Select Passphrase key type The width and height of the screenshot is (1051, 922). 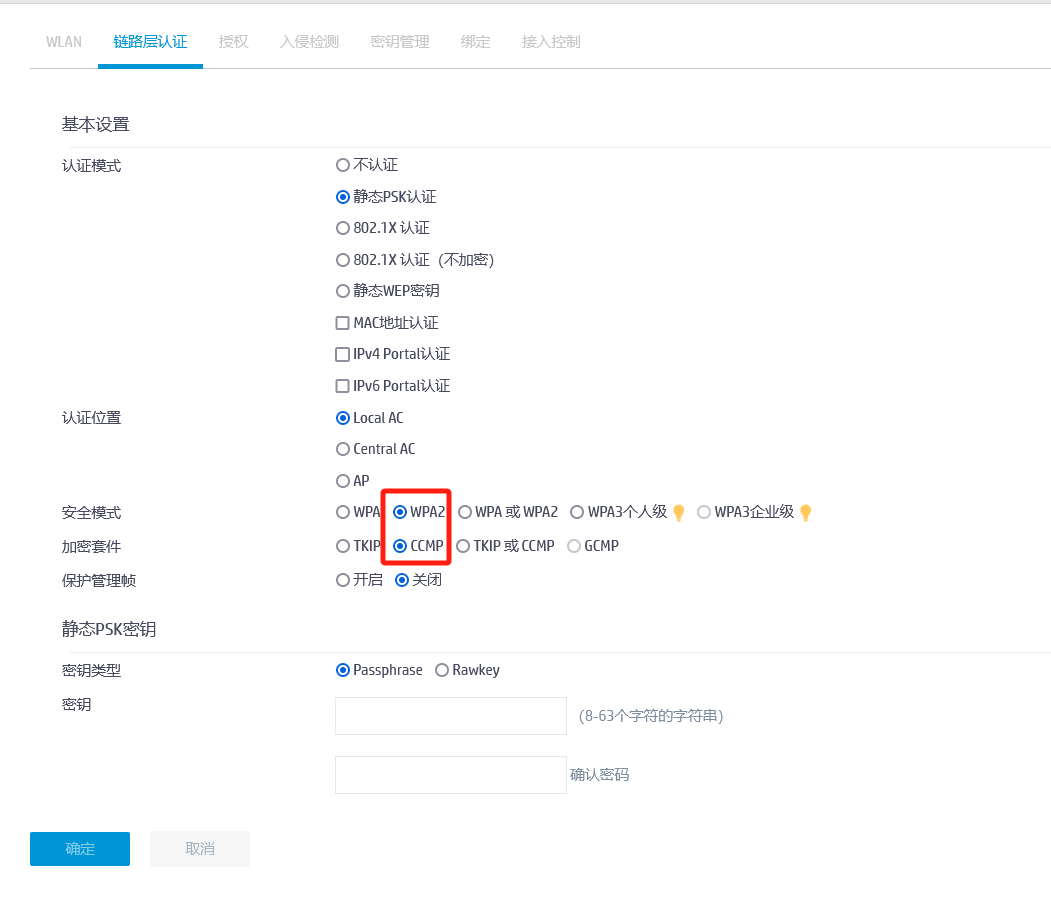pyautogui.click(x=343, y=670)
